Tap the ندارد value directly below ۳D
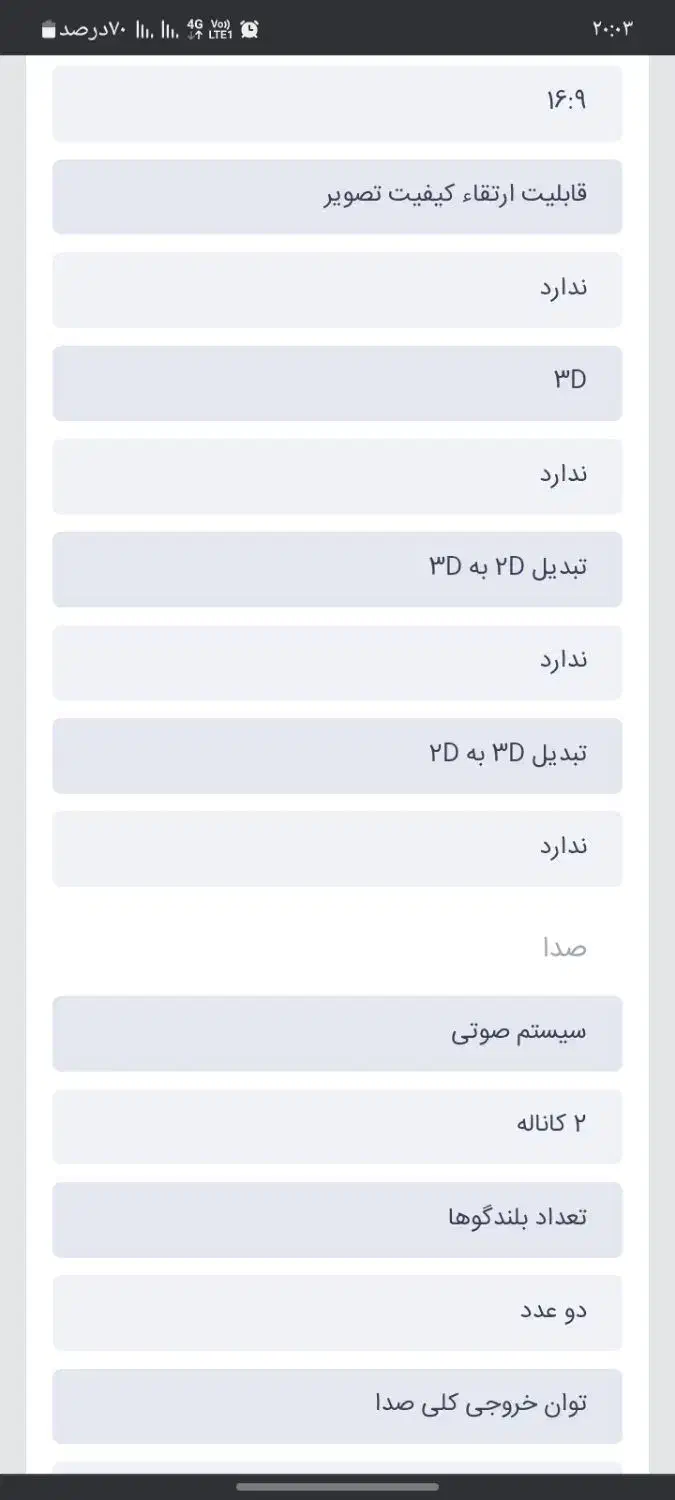675x1500 pixels. (337, 475)
